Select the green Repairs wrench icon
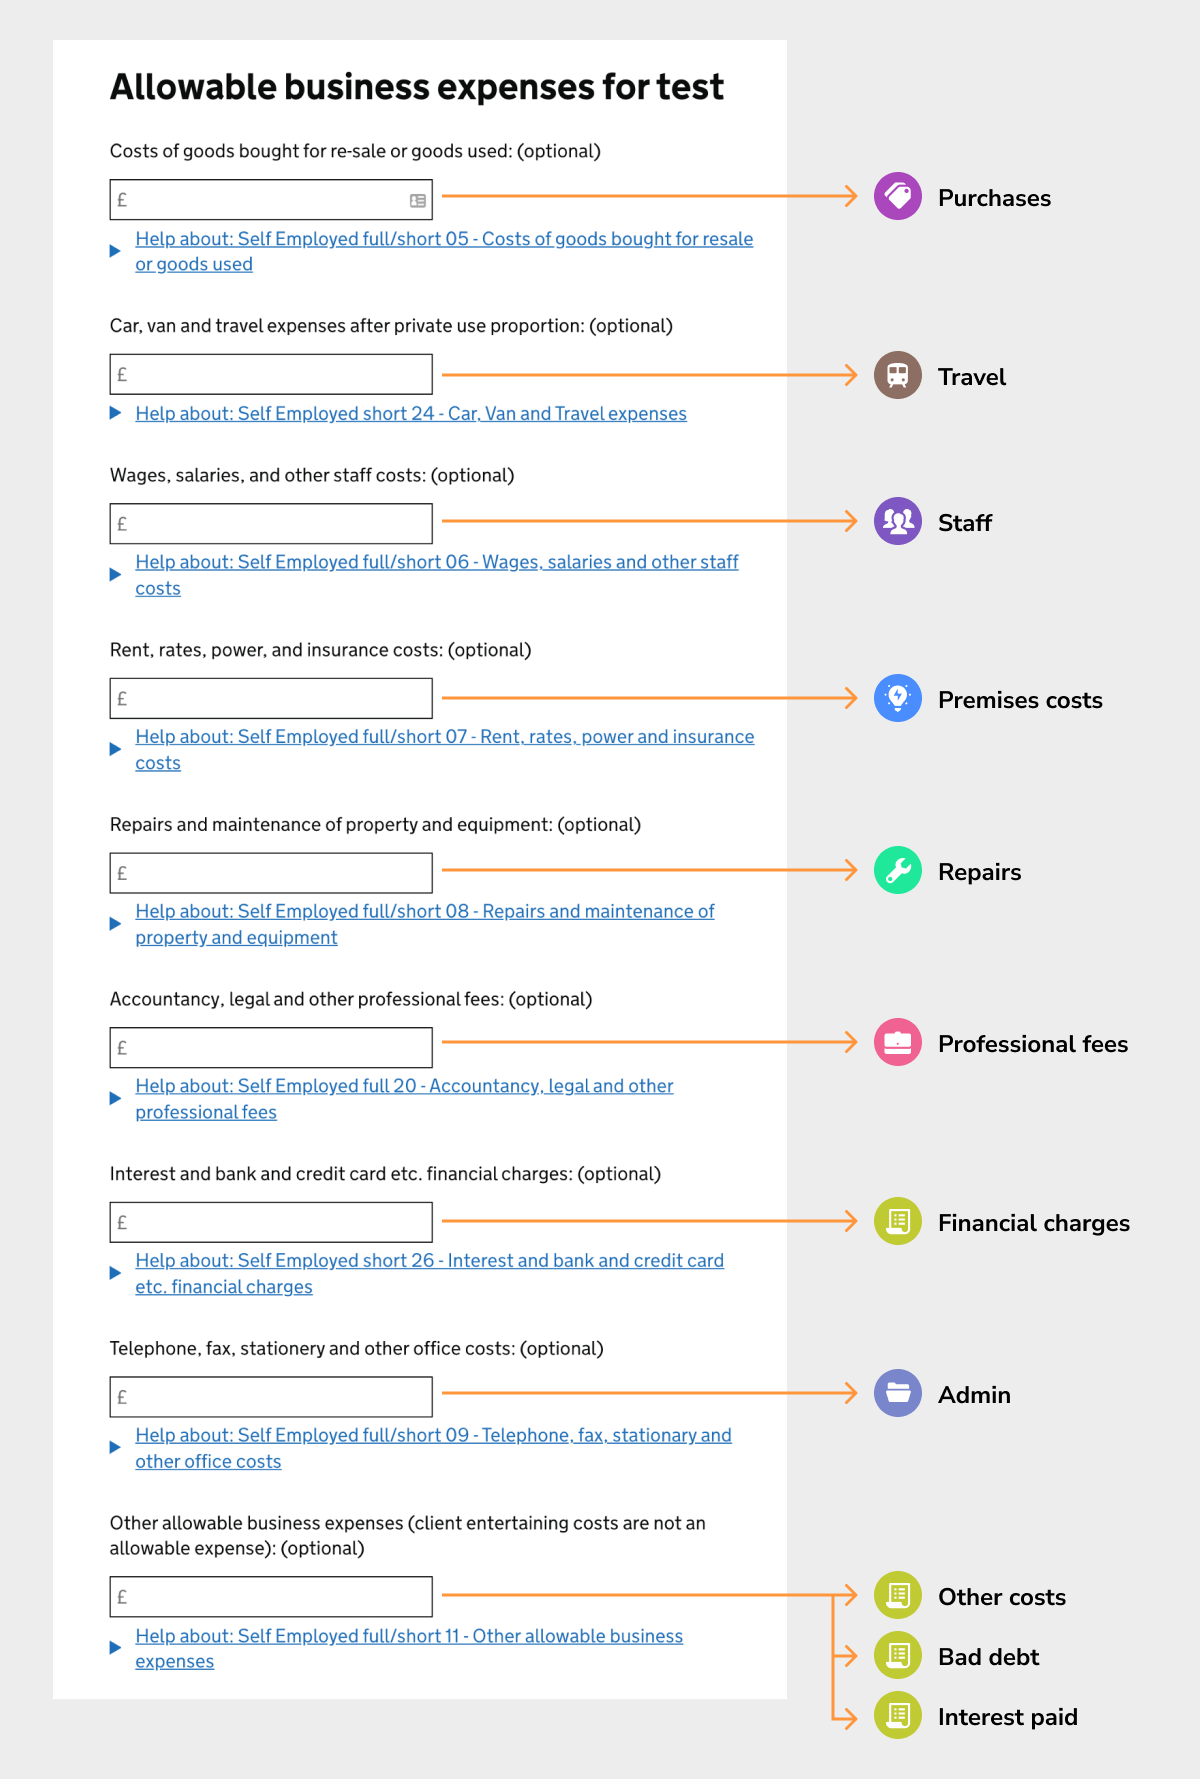 point(898,870)
